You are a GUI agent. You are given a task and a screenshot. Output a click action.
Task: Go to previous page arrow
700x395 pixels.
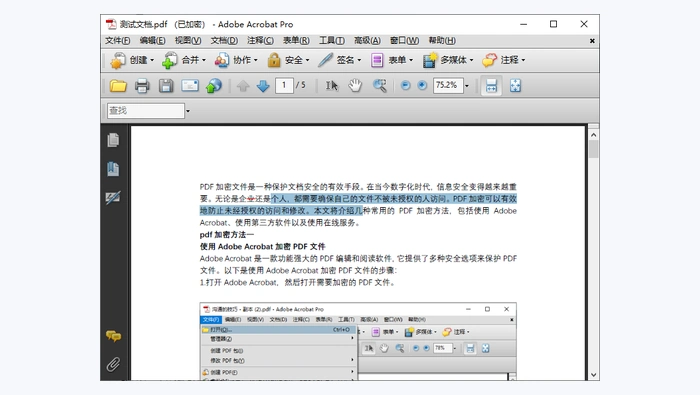coord(243,86)
